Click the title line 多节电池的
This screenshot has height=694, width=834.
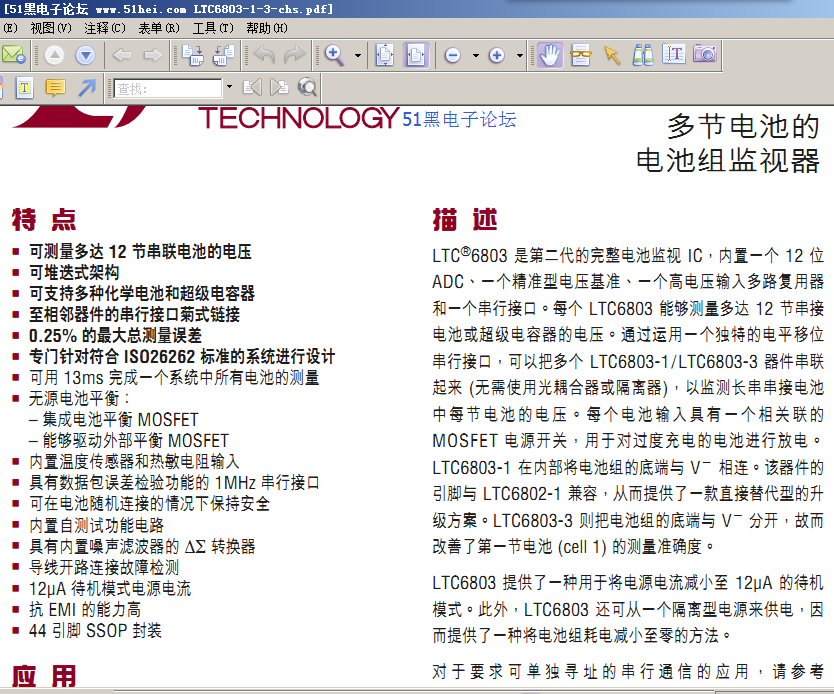(x=743, y=127)
